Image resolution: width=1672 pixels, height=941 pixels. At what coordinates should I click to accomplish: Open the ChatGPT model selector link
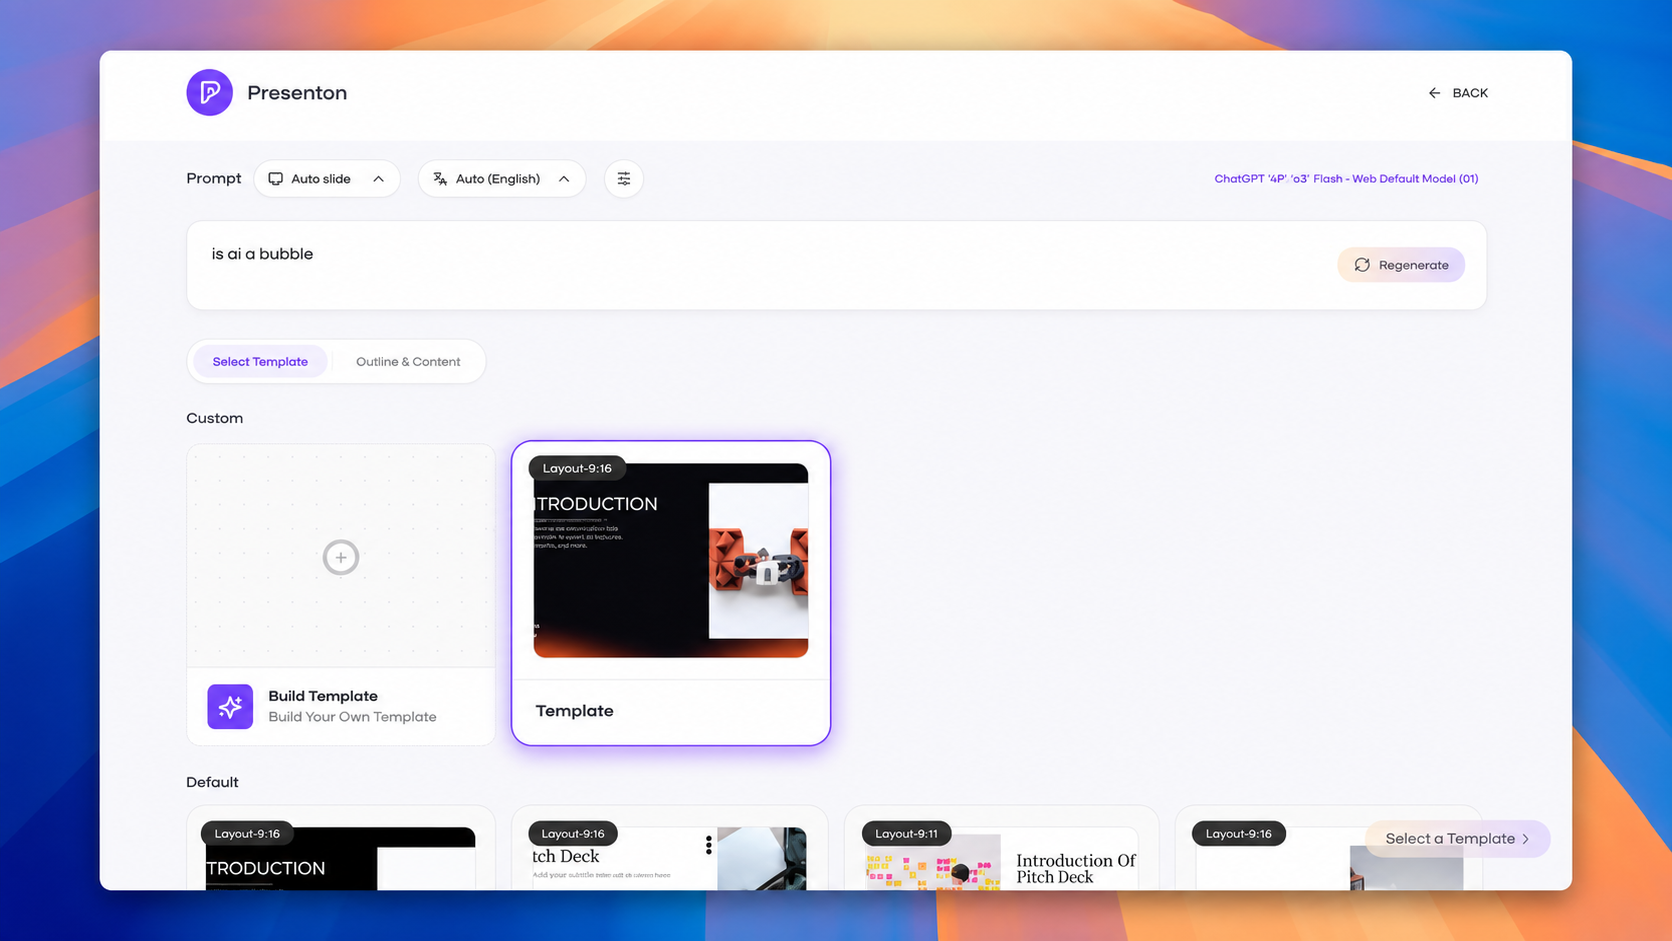pyautogui.click(x=1346, y=179)
